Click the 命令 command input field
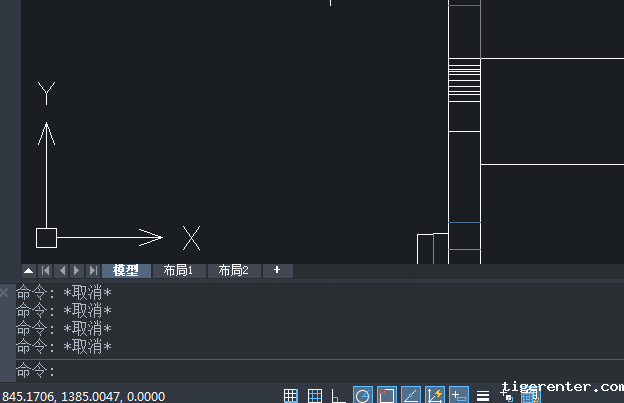 (x=300, y=371)
